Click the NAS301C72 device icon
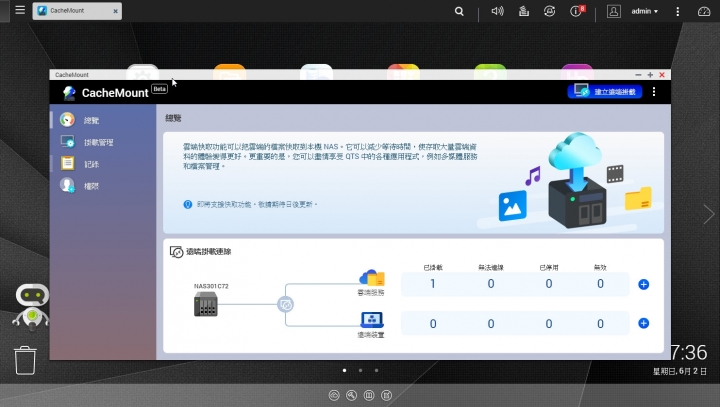This screenshot has width=720, height=407. pyautogui.click(x=205, y=304)
